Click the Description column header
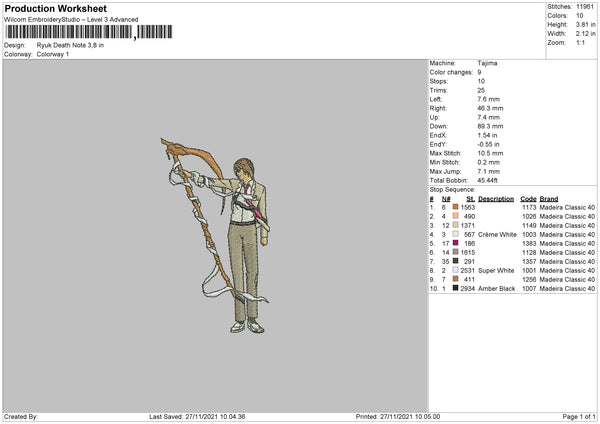The width and height of the screenshot is (600, 424). (x=496, y=199)
